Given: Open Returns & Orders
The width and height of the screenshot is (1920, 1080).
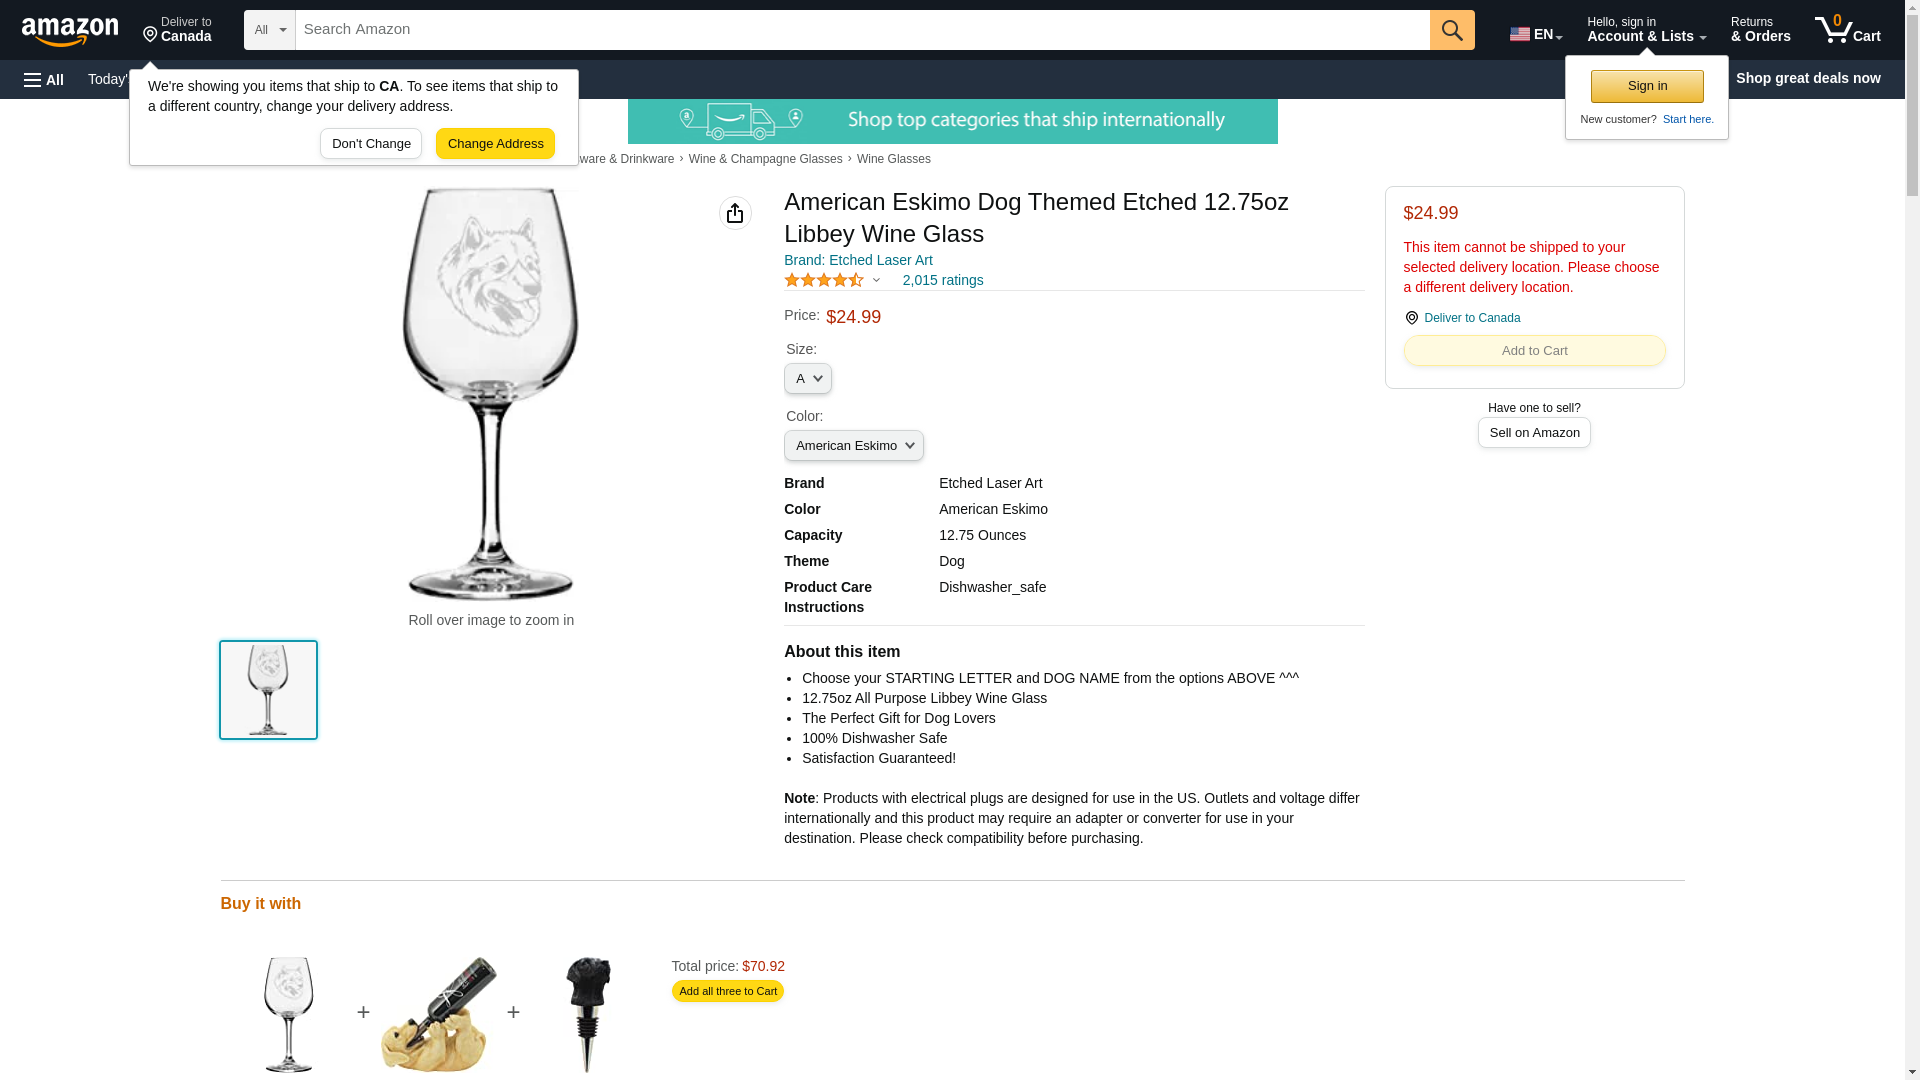Looking at the screenshot, I should (1760, 30).
